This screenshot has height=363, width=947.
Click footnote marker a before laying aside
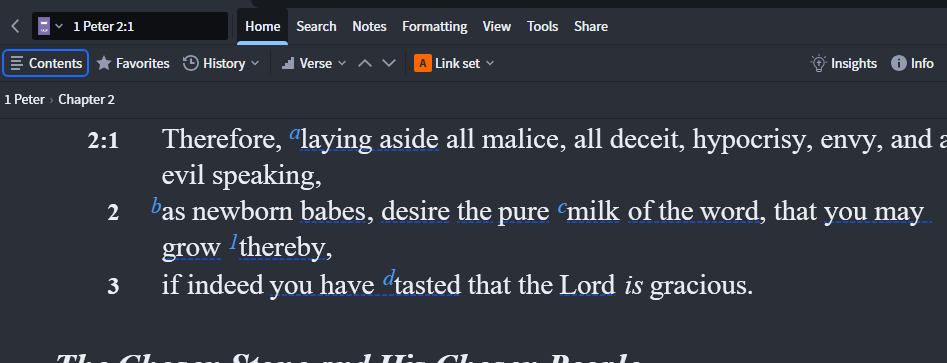point(295,133)
